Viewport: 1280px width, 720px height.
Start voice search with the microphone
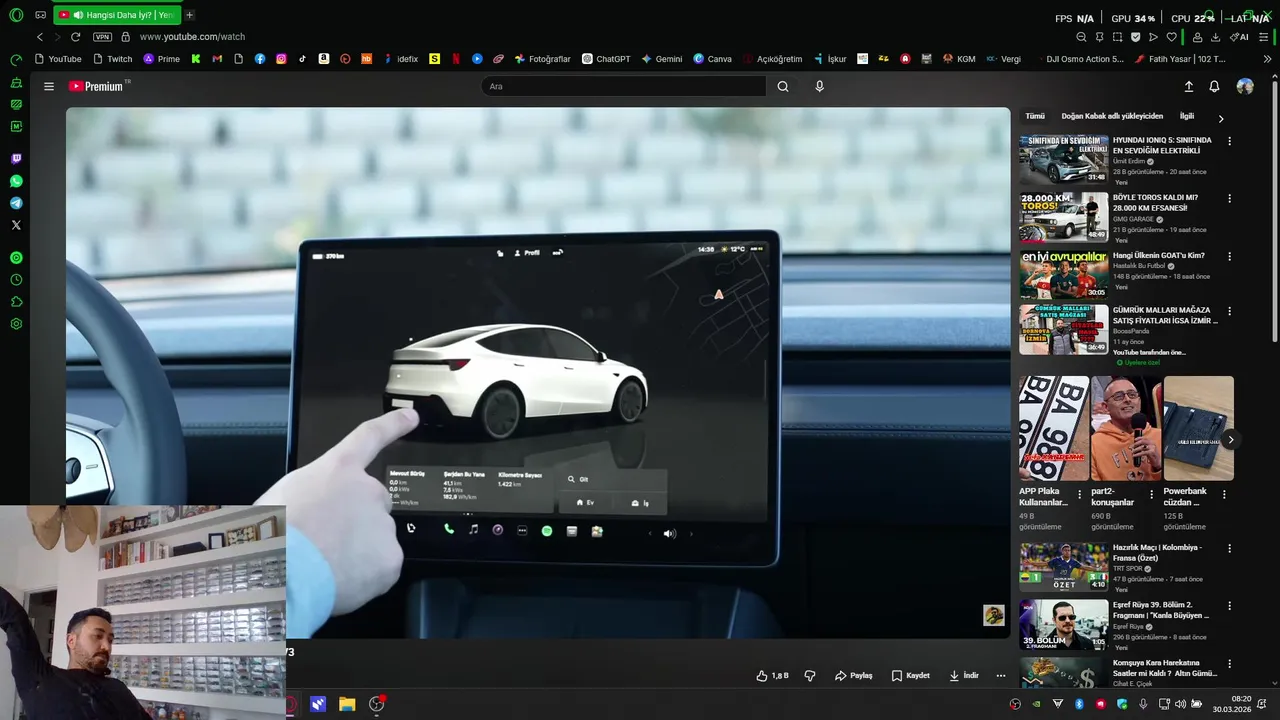[819, 87]
